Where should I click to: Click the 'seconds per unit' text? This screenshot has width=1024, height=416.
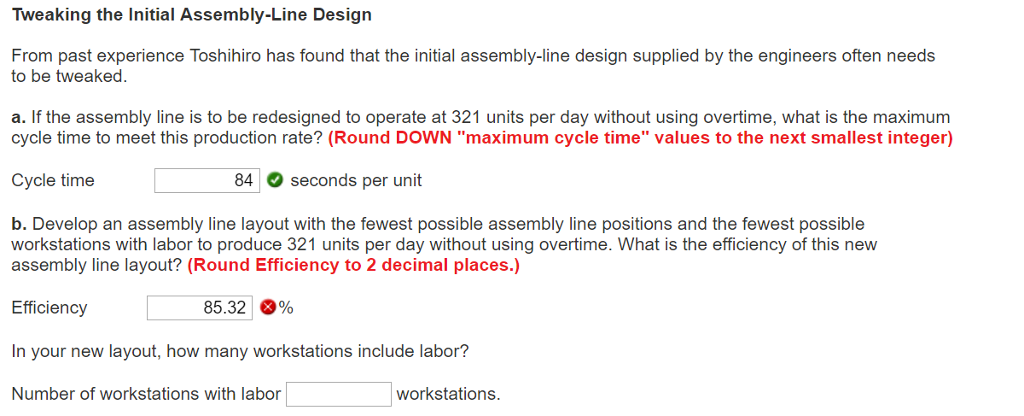(x=356, y=180)
